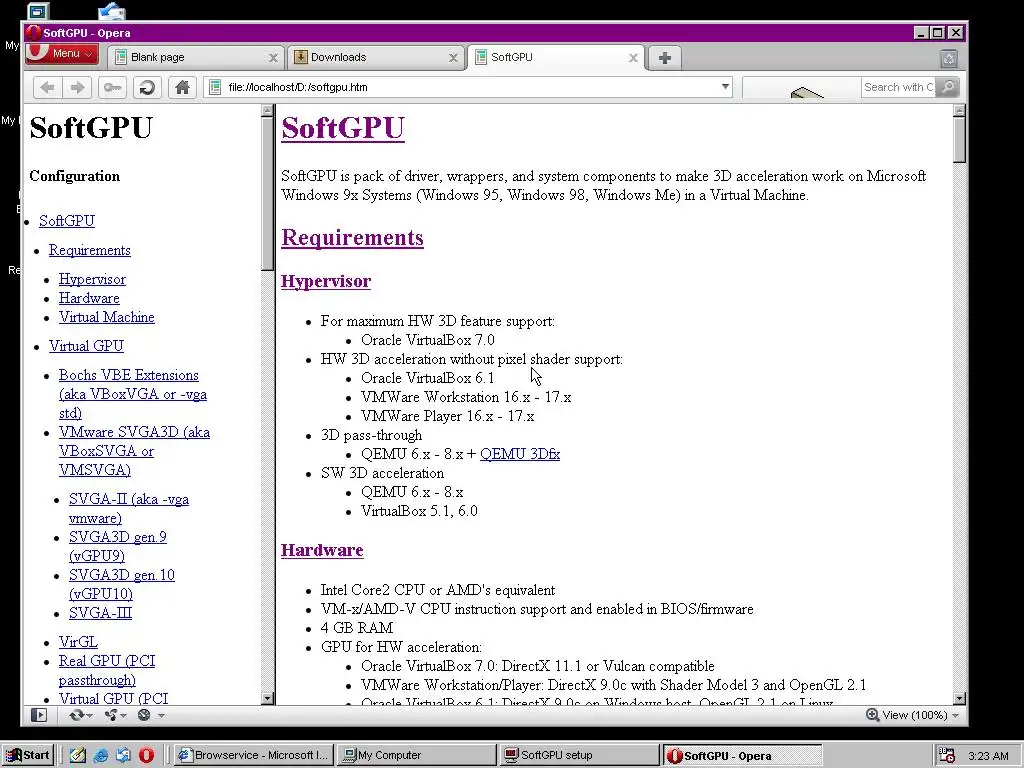Expand the address bar history dropdown

(725, 87)
